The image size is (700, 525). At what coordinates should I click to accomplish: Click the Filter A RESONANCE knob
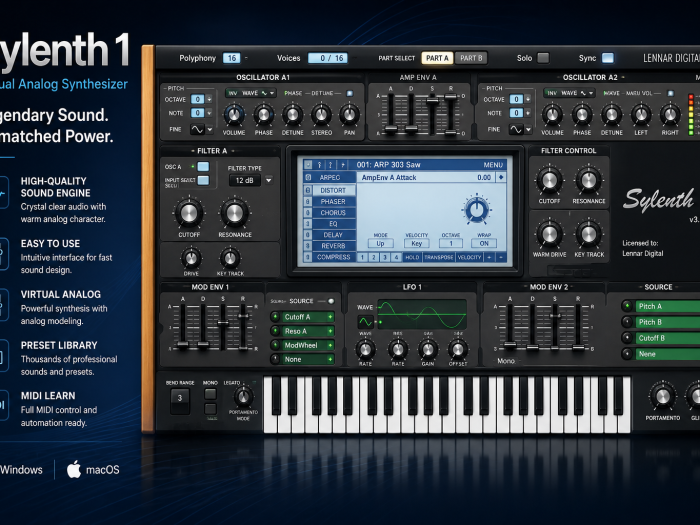coord(234,213)
